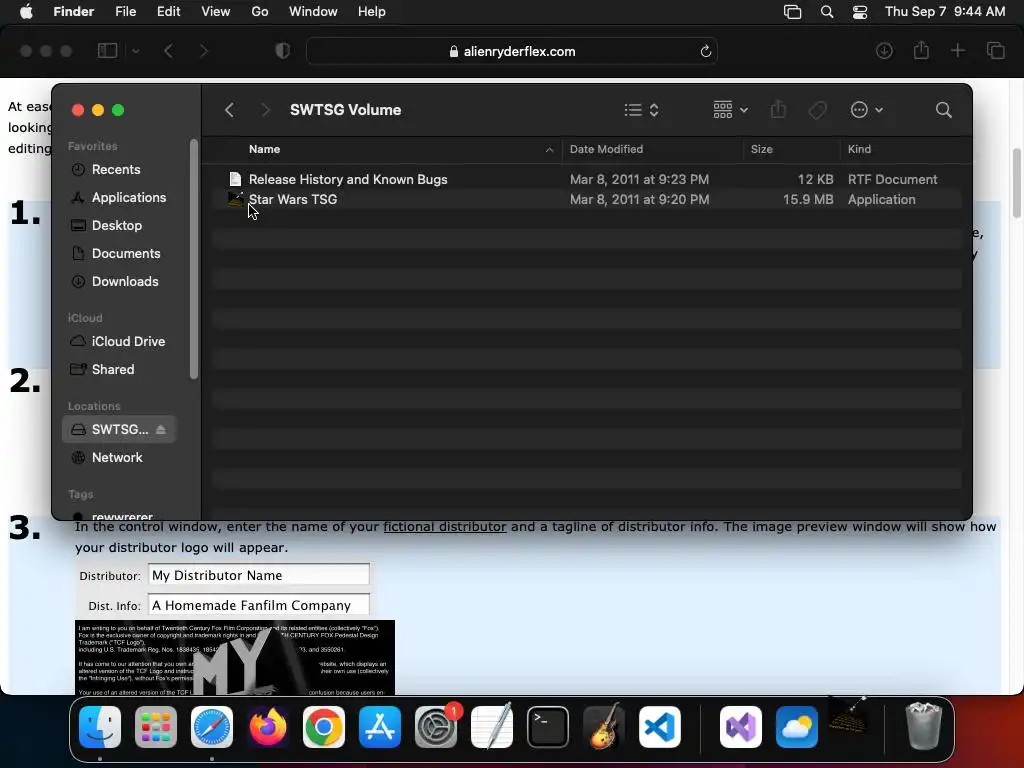This screenshot has width=1024, height=768.
Task: Select iCloud Drive in the Finder sidebar
Action: click(120, 342)
